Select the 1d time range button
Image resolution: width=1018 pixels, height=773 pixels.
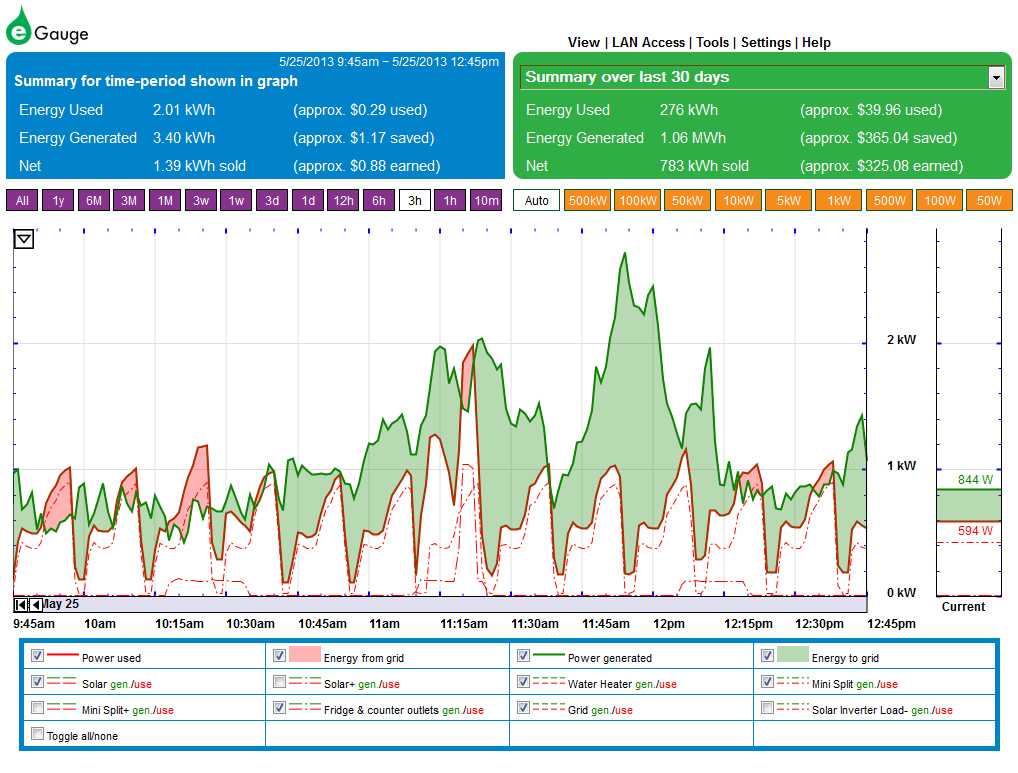coord(308,201)
